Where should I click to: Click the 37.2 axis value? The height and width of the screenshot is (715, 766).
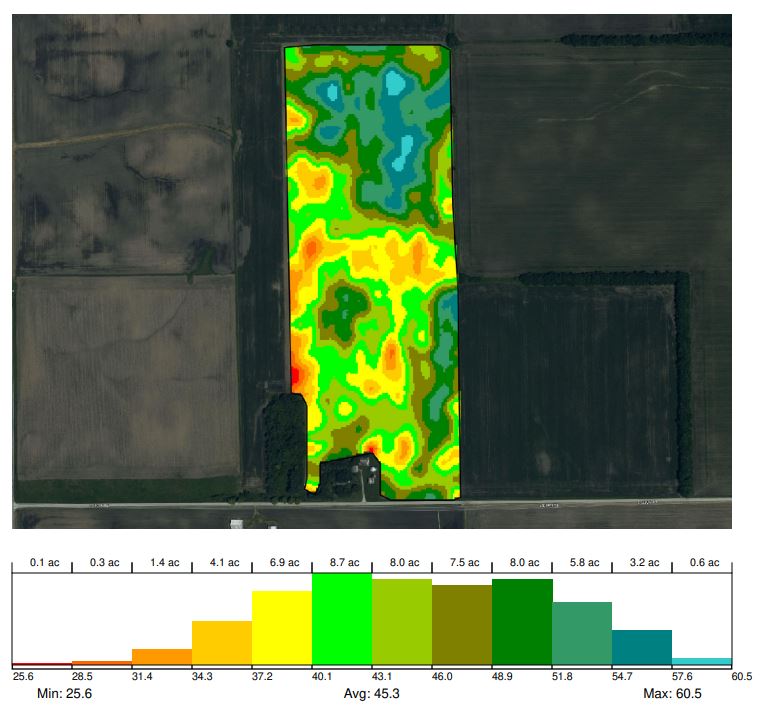pos(262,676)
